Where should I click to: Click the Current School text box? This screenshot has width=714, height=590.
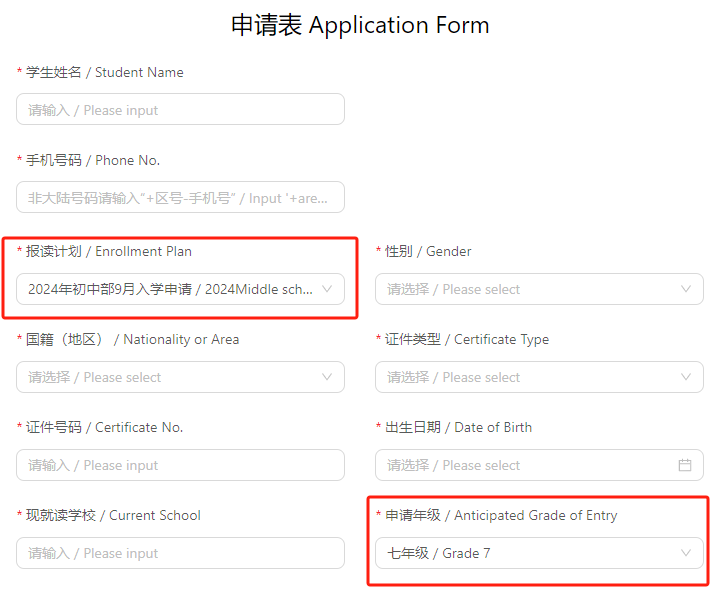tap(180, 553)
